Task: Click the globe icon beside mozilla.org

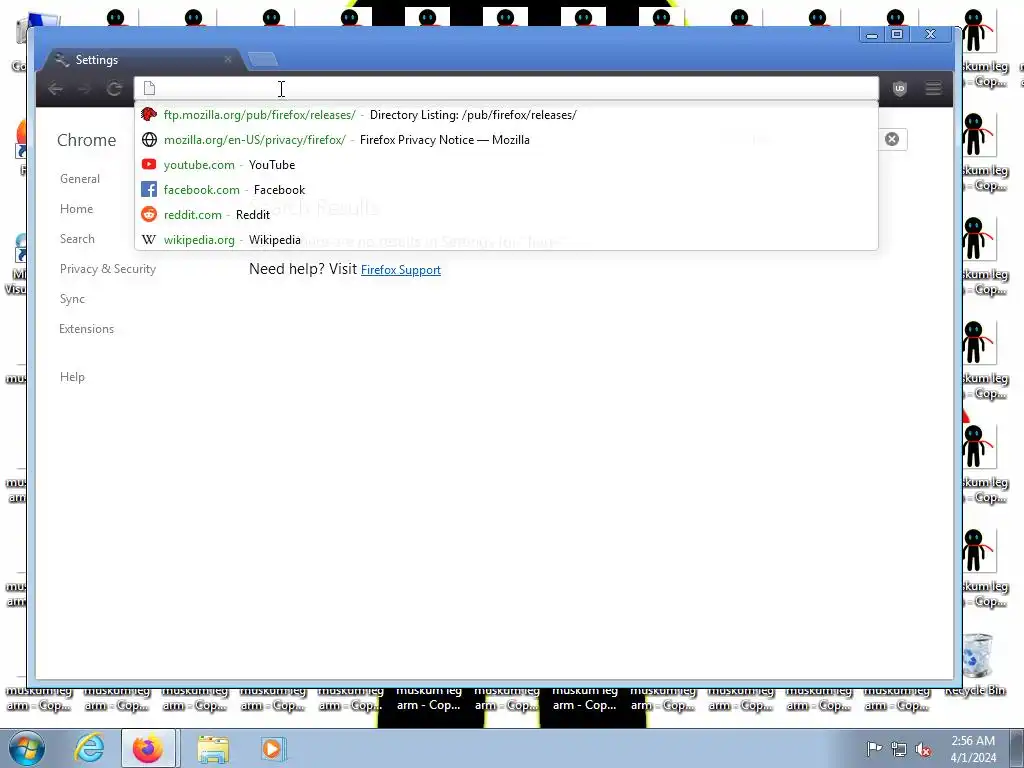Action: (x=149, y=140)
